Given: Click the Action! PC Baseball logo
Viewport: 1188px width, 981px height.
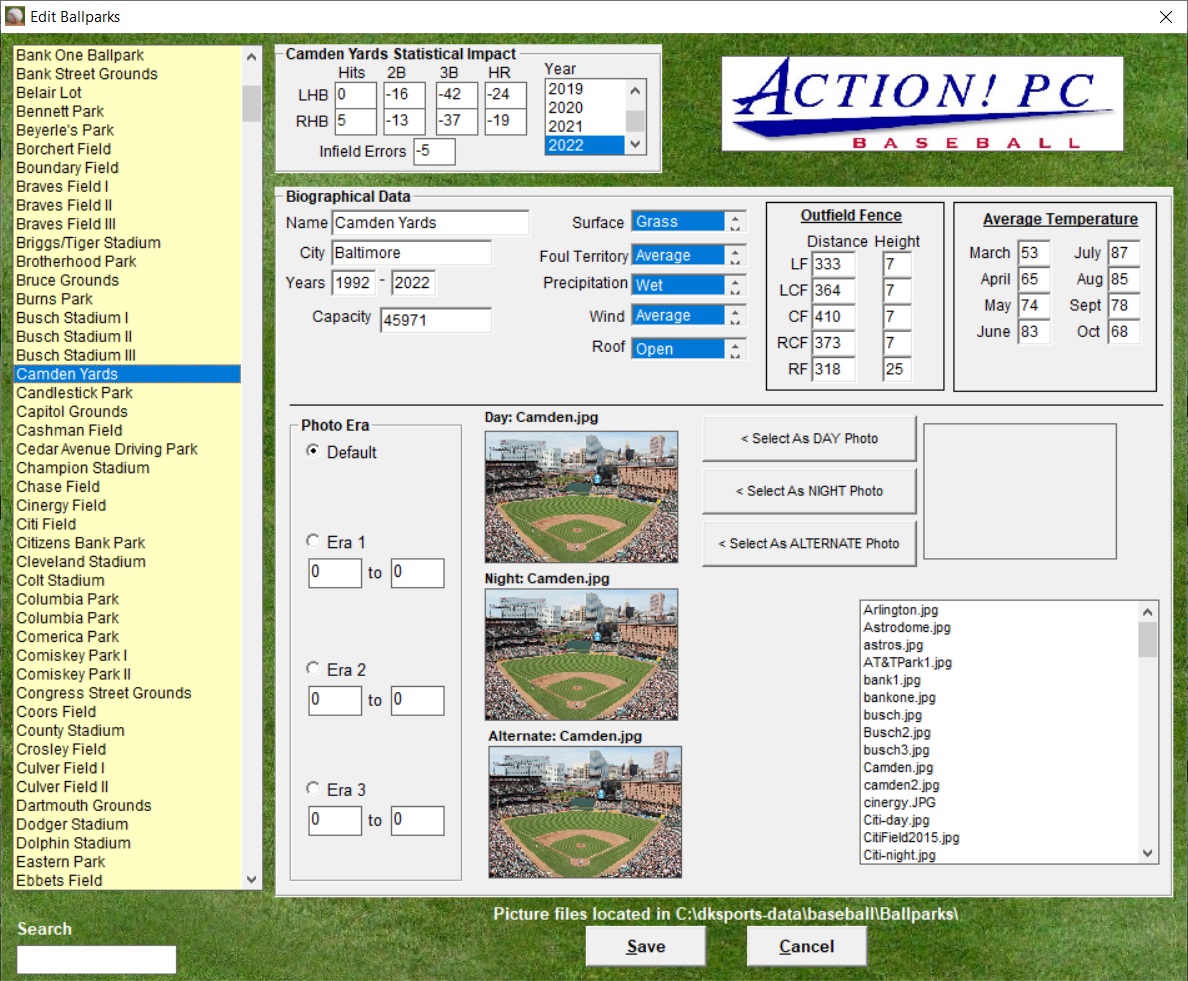Looking at the screenshot, I should point(922,104).
